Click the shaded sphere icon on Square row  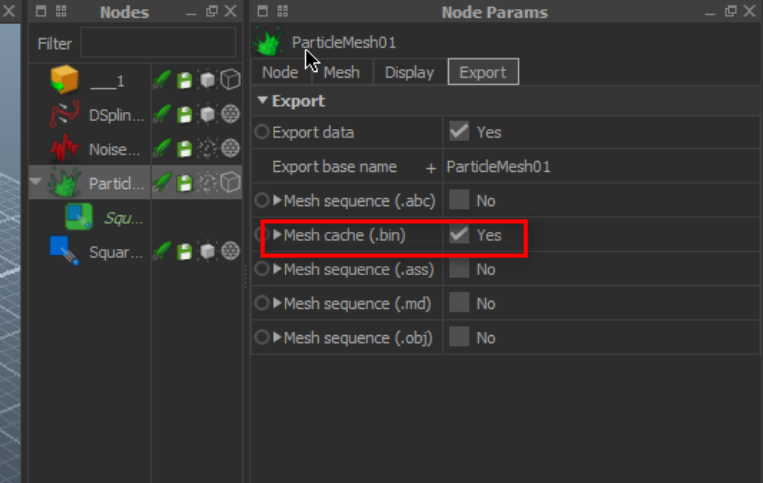(230, 251)
